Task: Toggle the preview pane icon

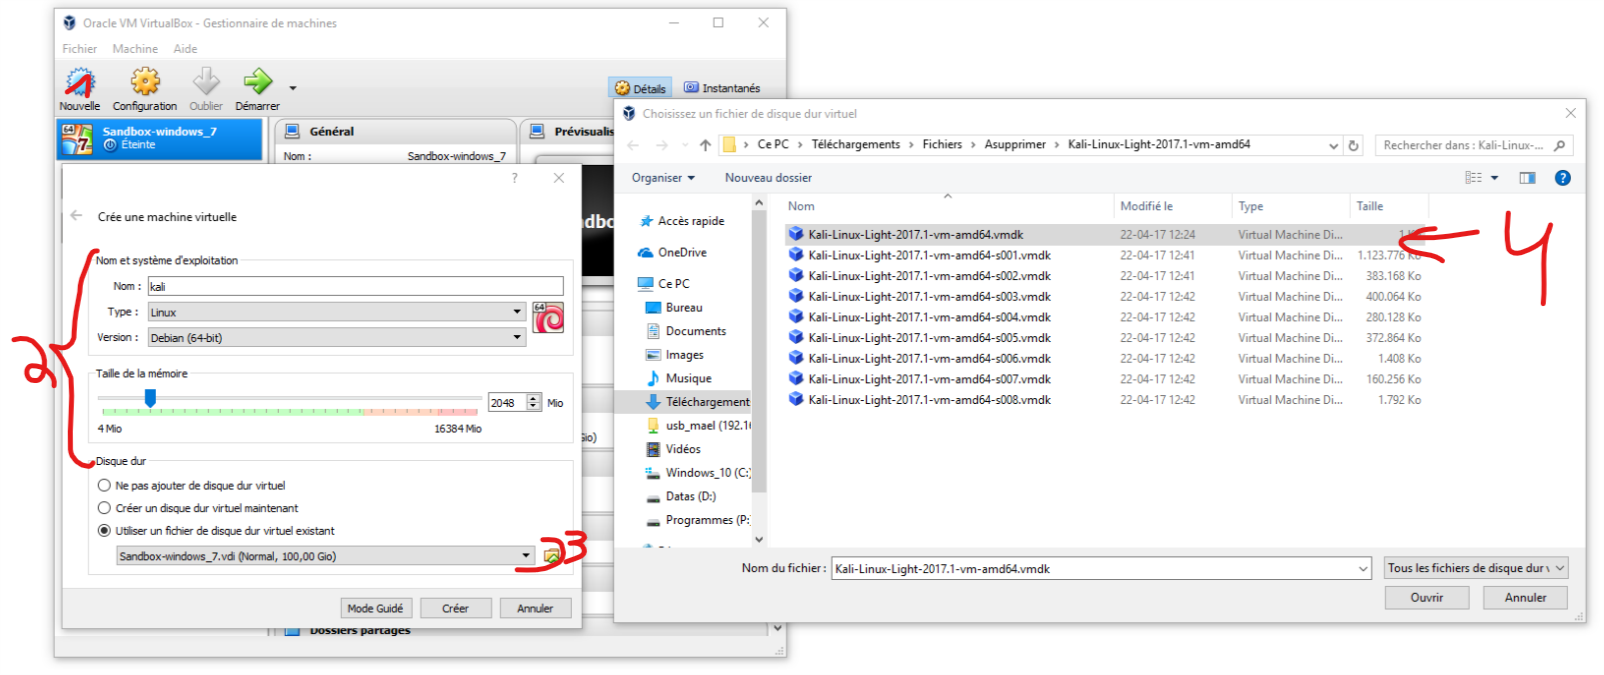Action: (1527, 178)
